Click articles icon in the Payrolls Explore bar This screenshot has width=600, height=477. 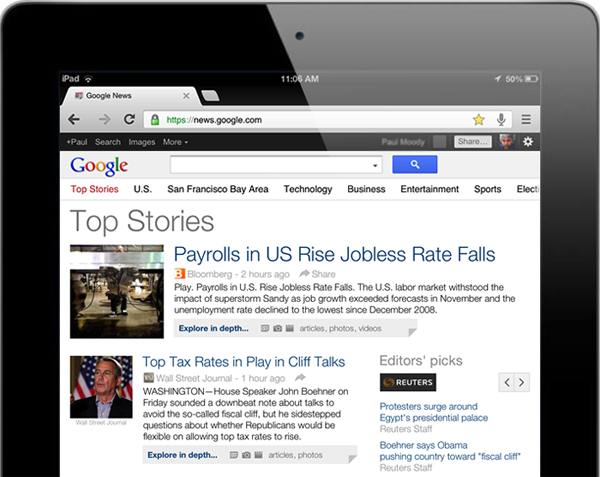point(265,328)
